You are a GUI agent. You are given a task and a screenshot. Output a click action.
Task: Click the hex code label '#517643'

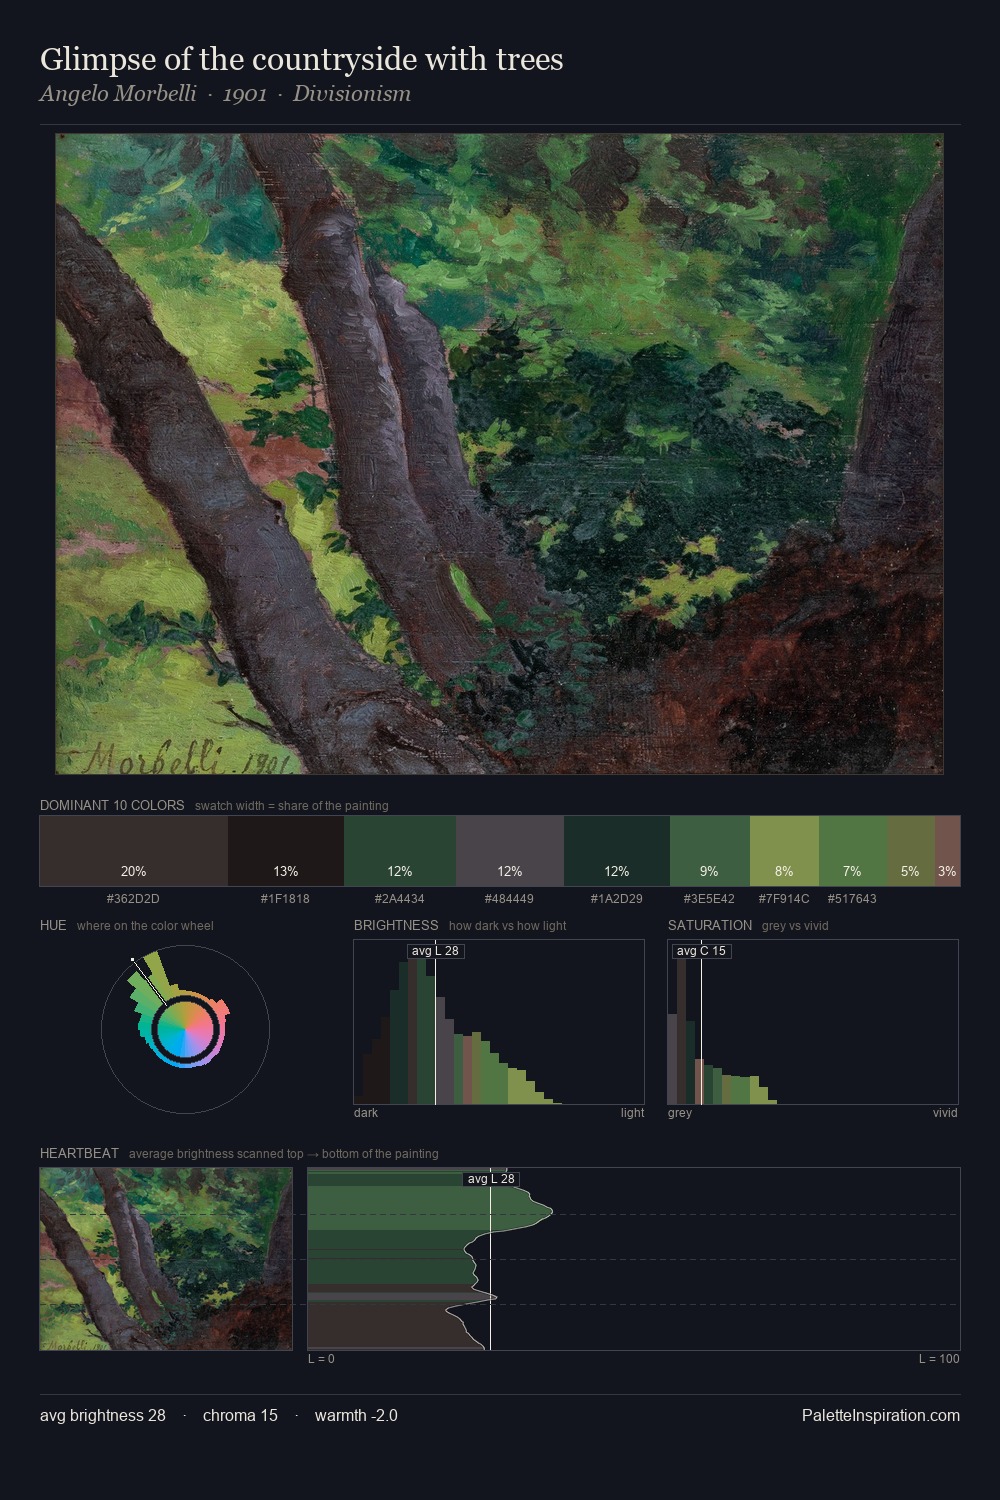[x=852, y=899]
